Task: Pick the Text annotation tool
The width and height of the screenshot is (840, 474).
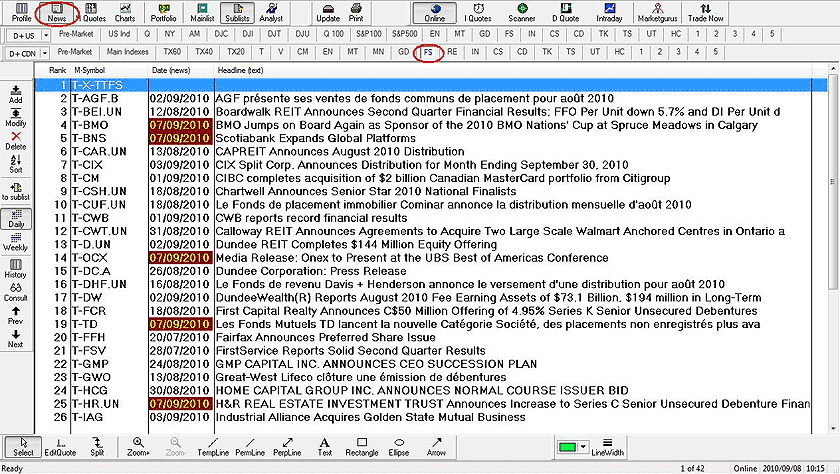Action: click(x=324, y=447)
